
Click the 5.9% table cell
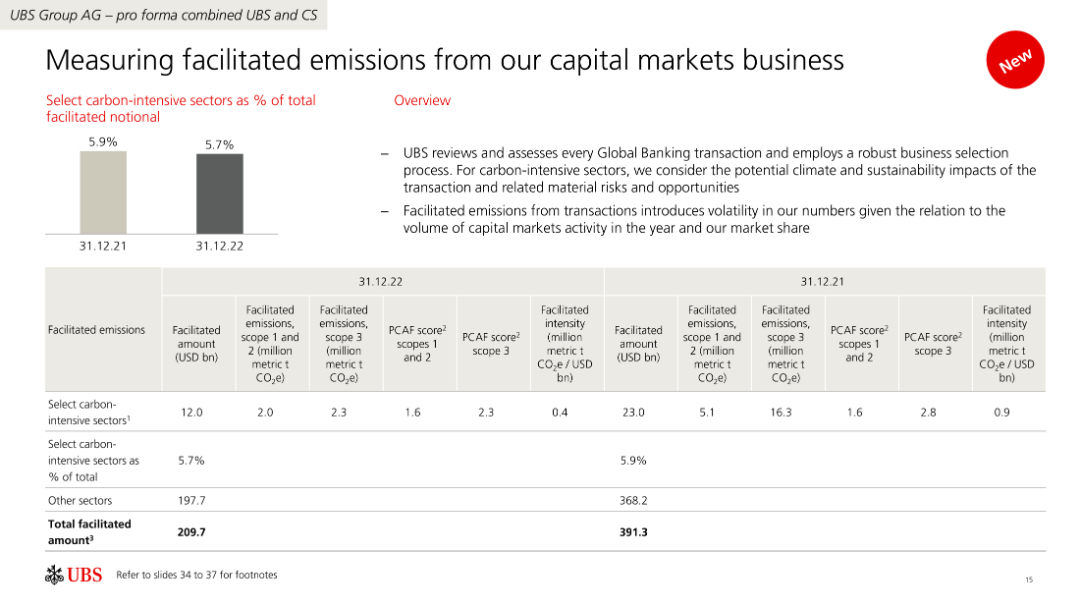pos(634,461)
